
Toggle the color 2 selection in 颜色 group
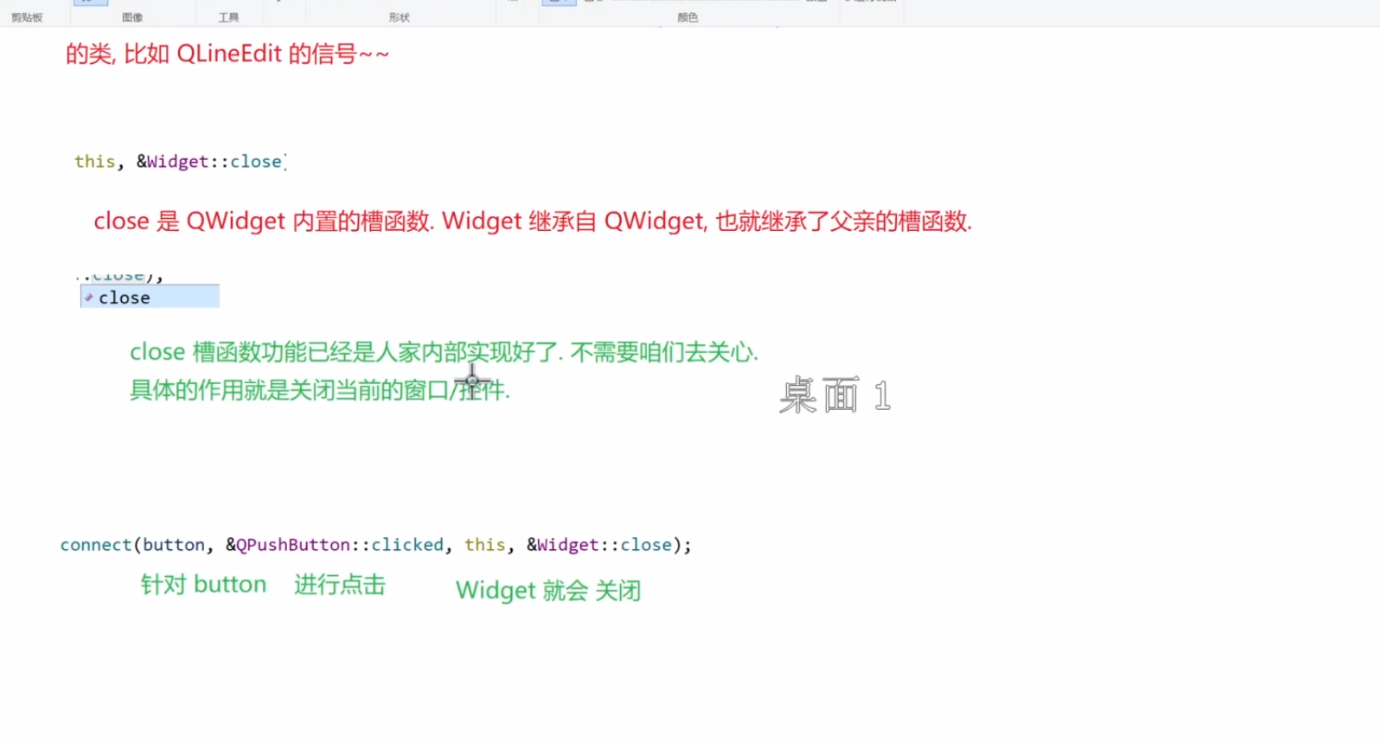pyautogui.click(x=590, y=4)
